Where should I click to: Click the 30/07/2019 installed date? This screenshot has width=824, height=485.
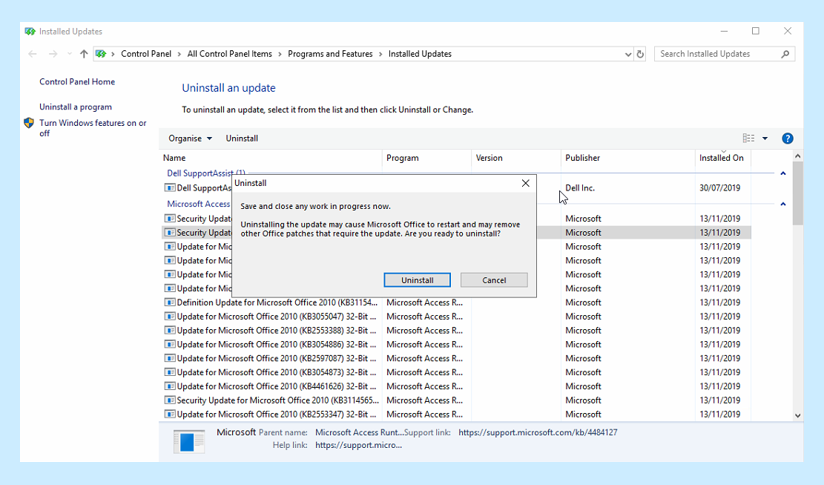pos(719,188)
